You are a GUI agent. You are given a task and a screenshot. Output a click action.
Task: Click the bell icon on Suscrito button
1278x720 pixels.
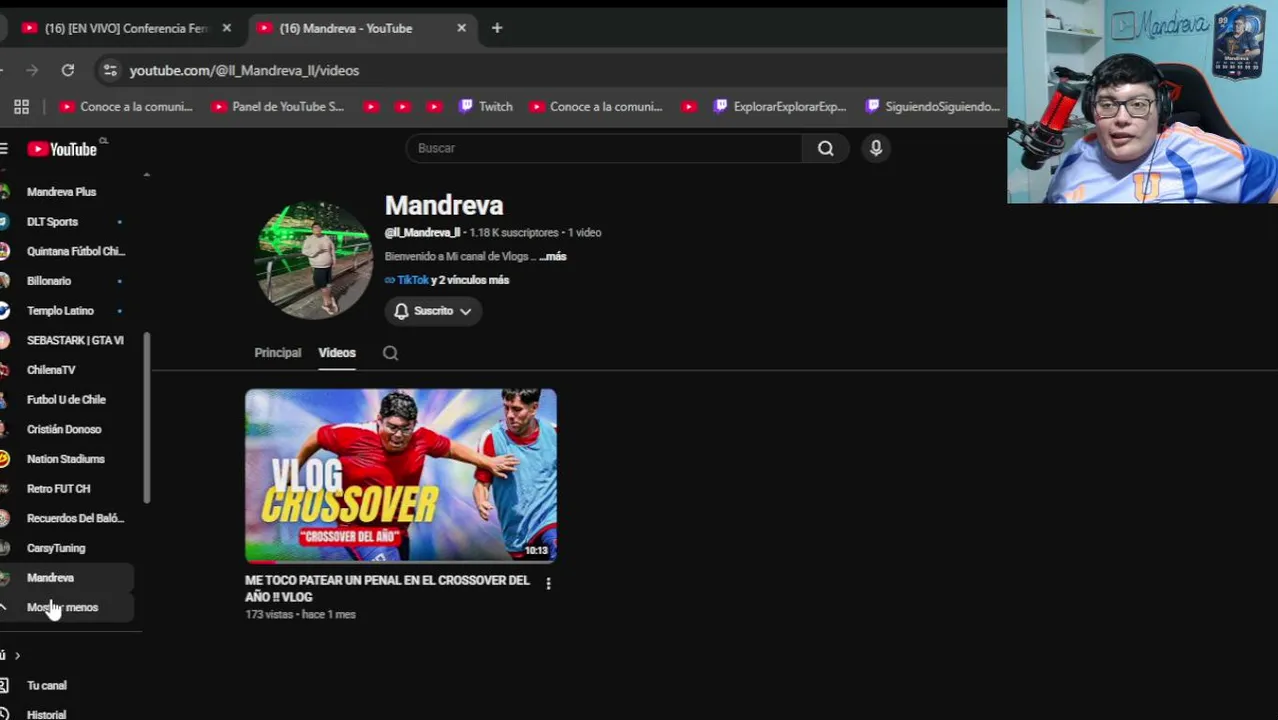[401, 311]
